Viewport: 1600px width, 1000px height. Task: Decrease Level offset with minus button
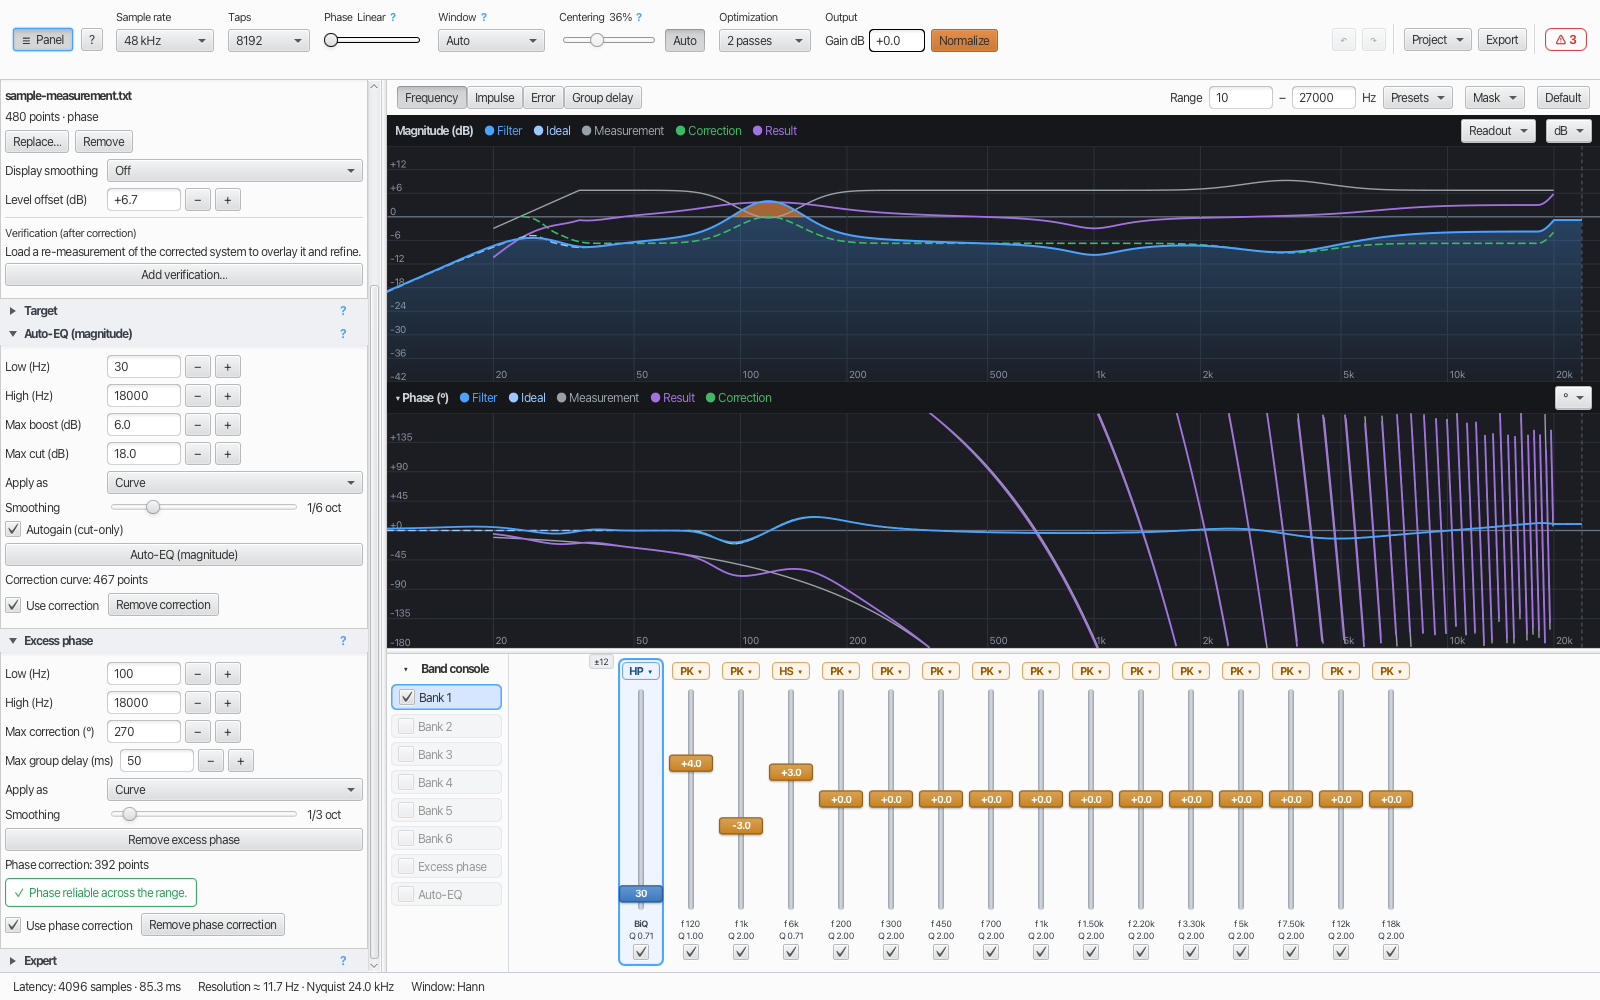[198, 200]
